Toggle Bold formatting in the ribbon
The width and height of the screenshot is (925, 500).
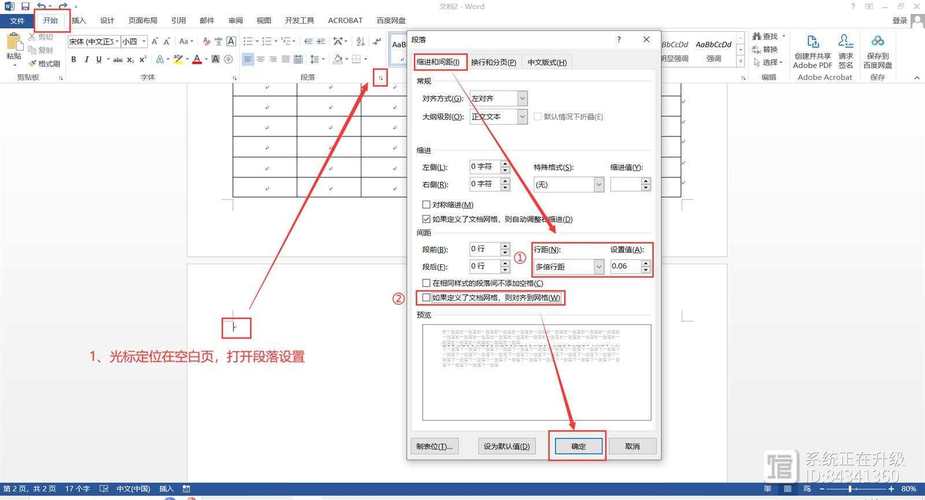(74, 60)
